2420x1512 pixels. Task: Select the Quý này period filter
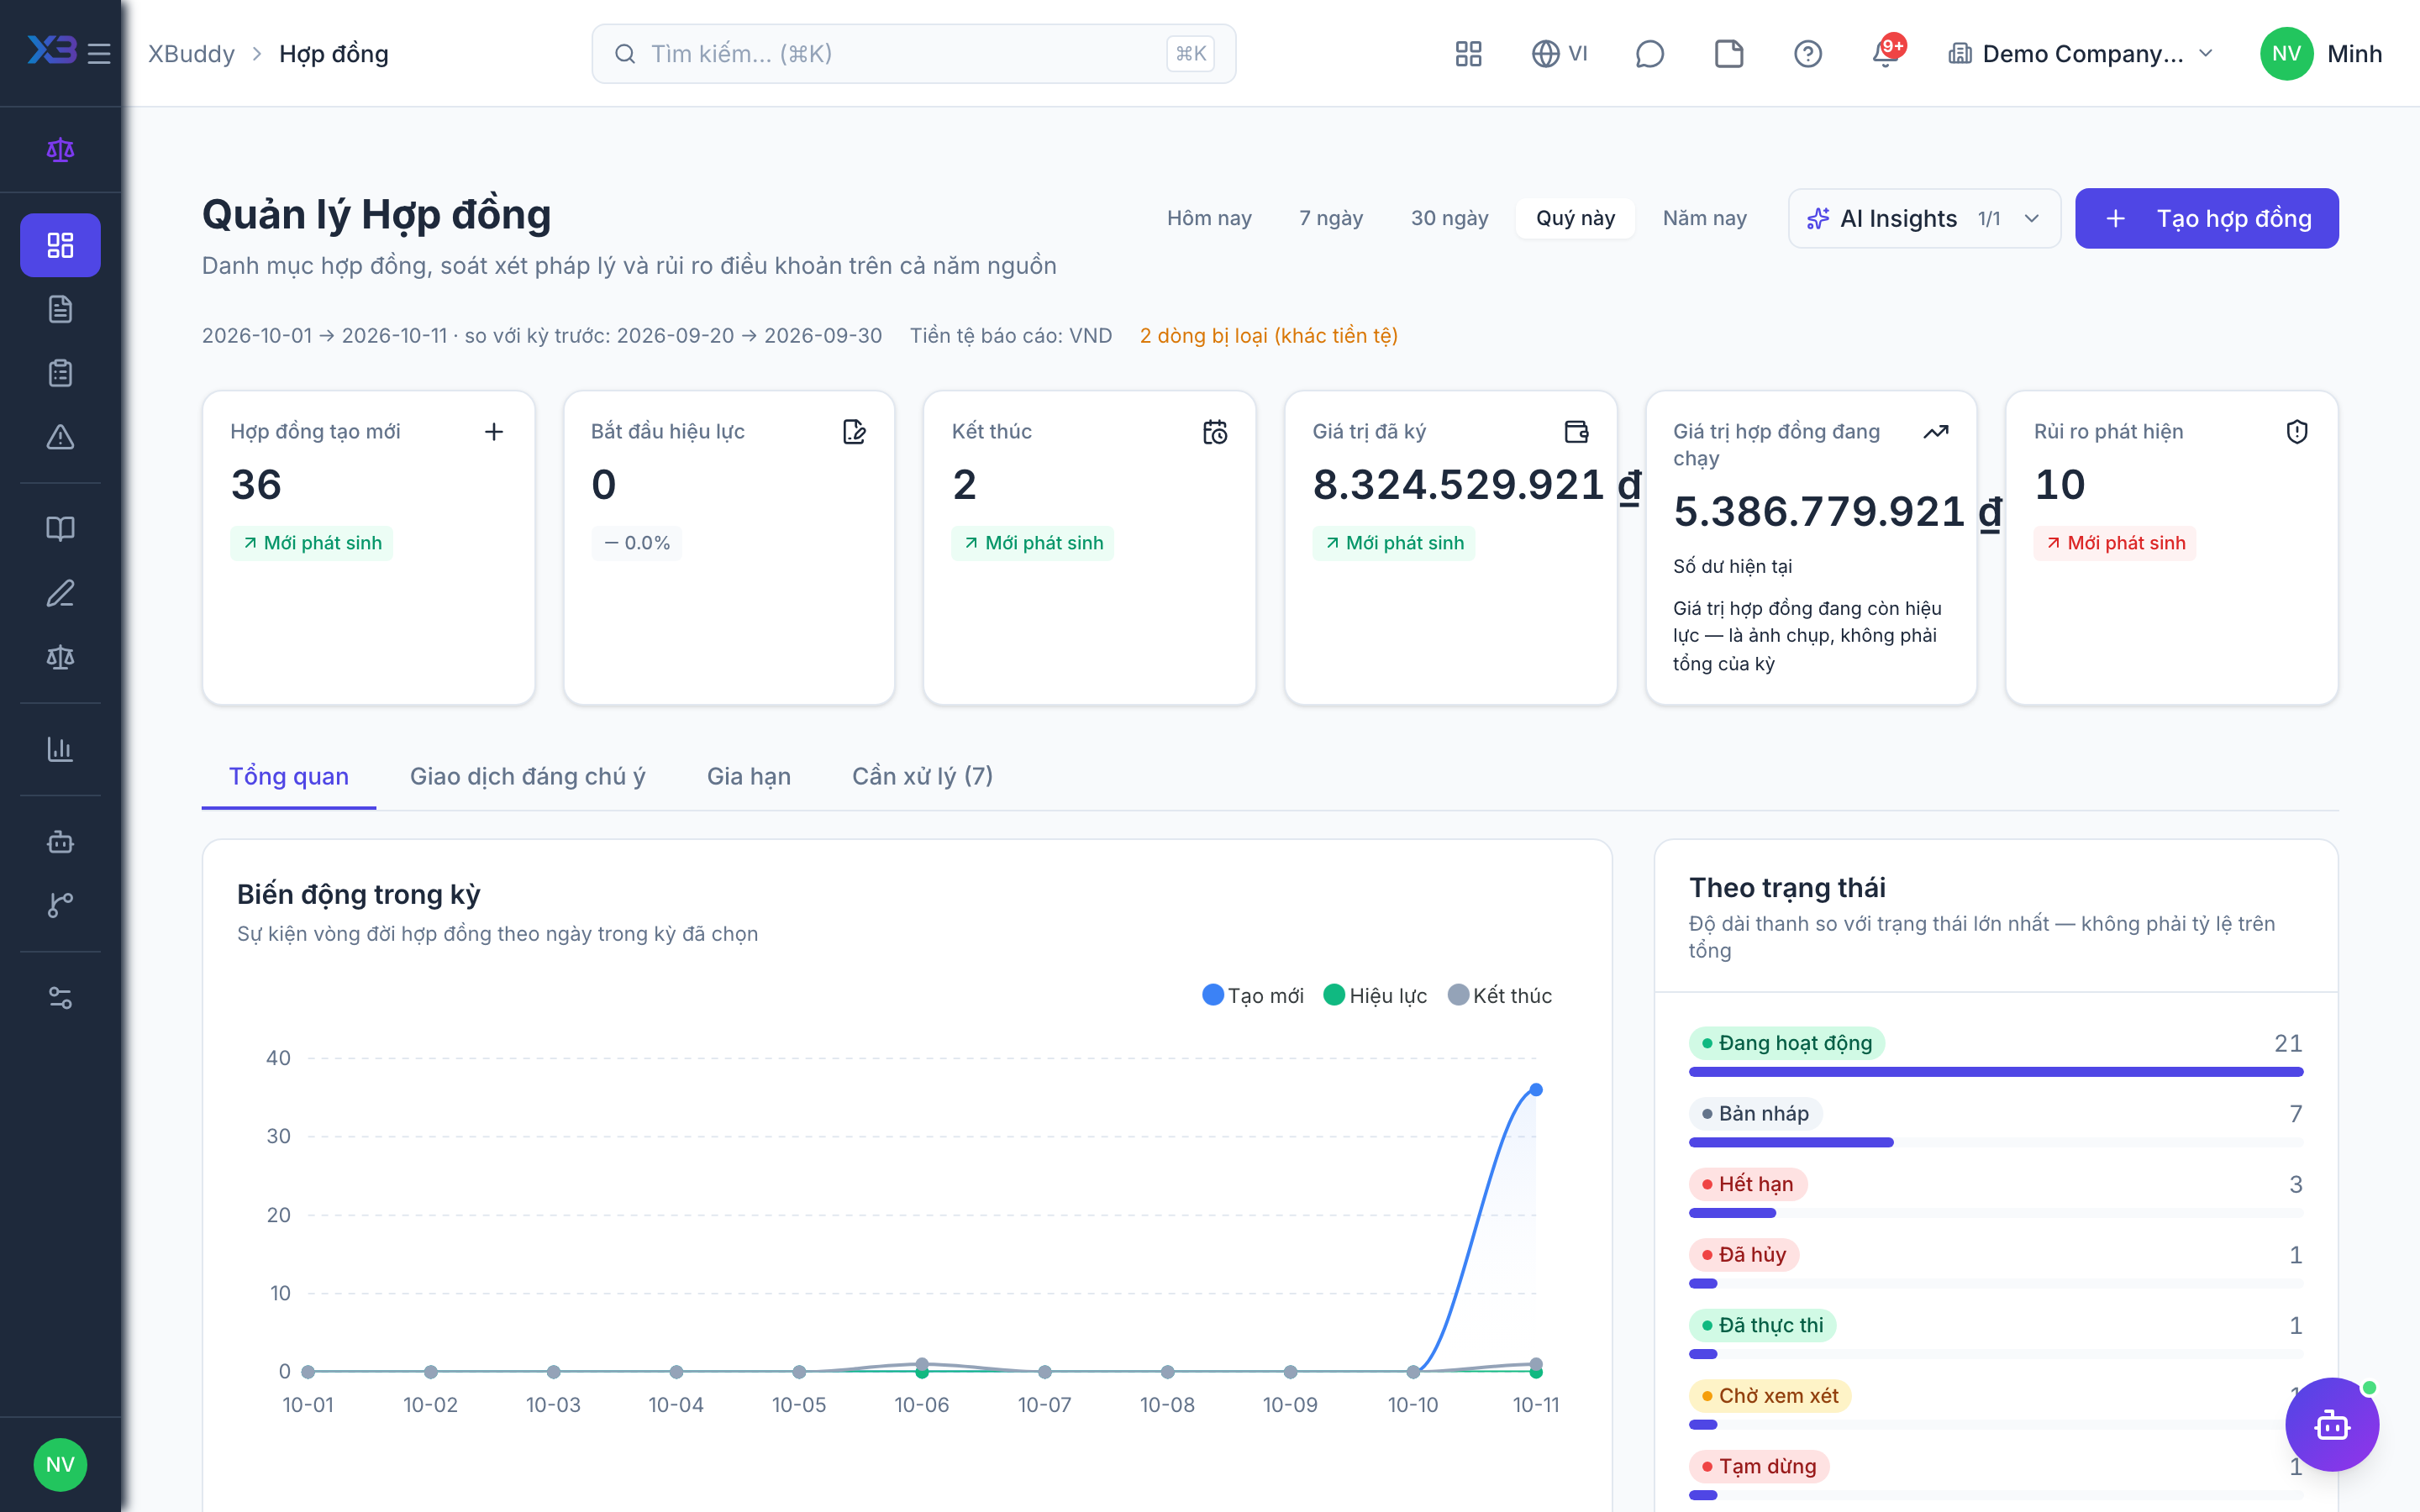point(1575,218)
